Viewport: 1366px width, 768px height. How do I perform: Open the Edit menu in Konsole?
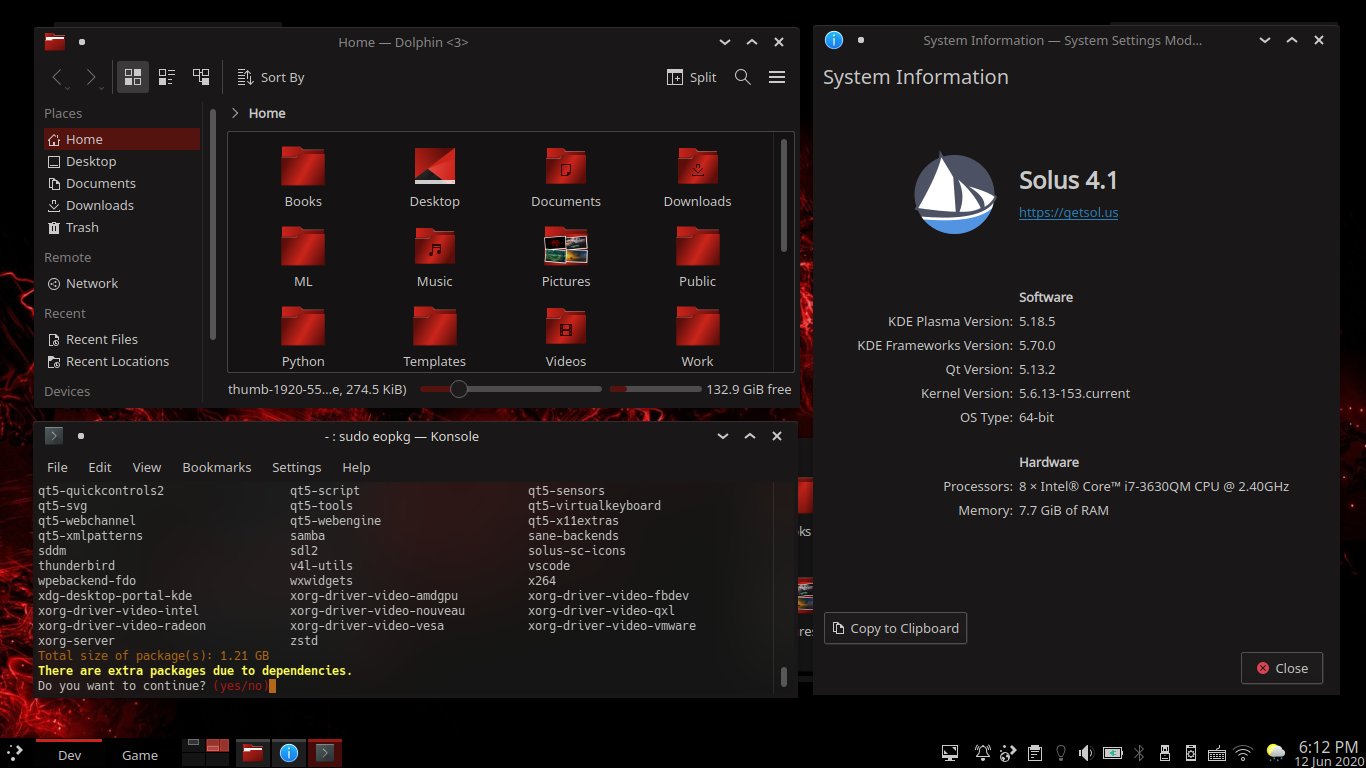click(100, 467)
